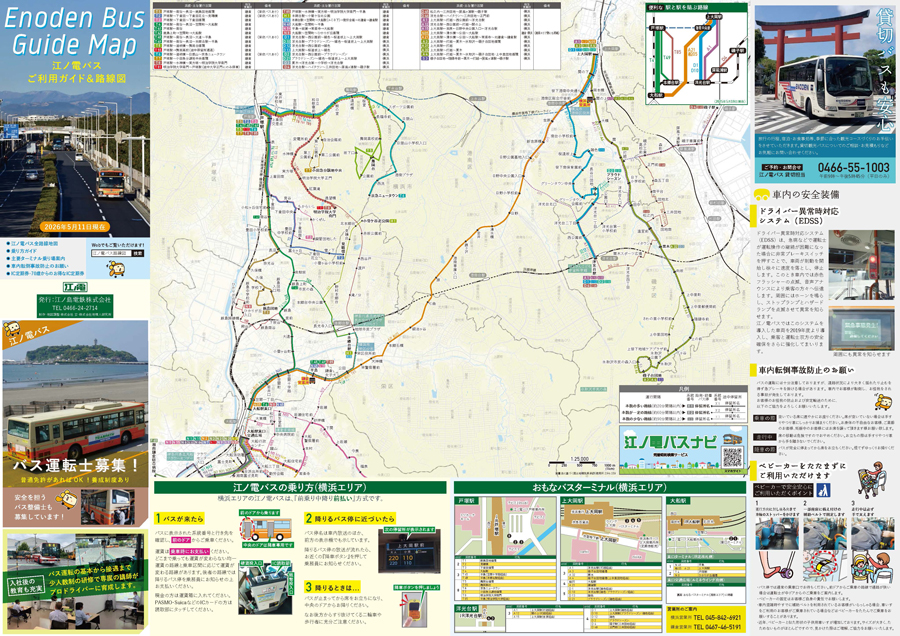Click the おもなバスターミナル(横浜エリア) header

click(599, 487)
